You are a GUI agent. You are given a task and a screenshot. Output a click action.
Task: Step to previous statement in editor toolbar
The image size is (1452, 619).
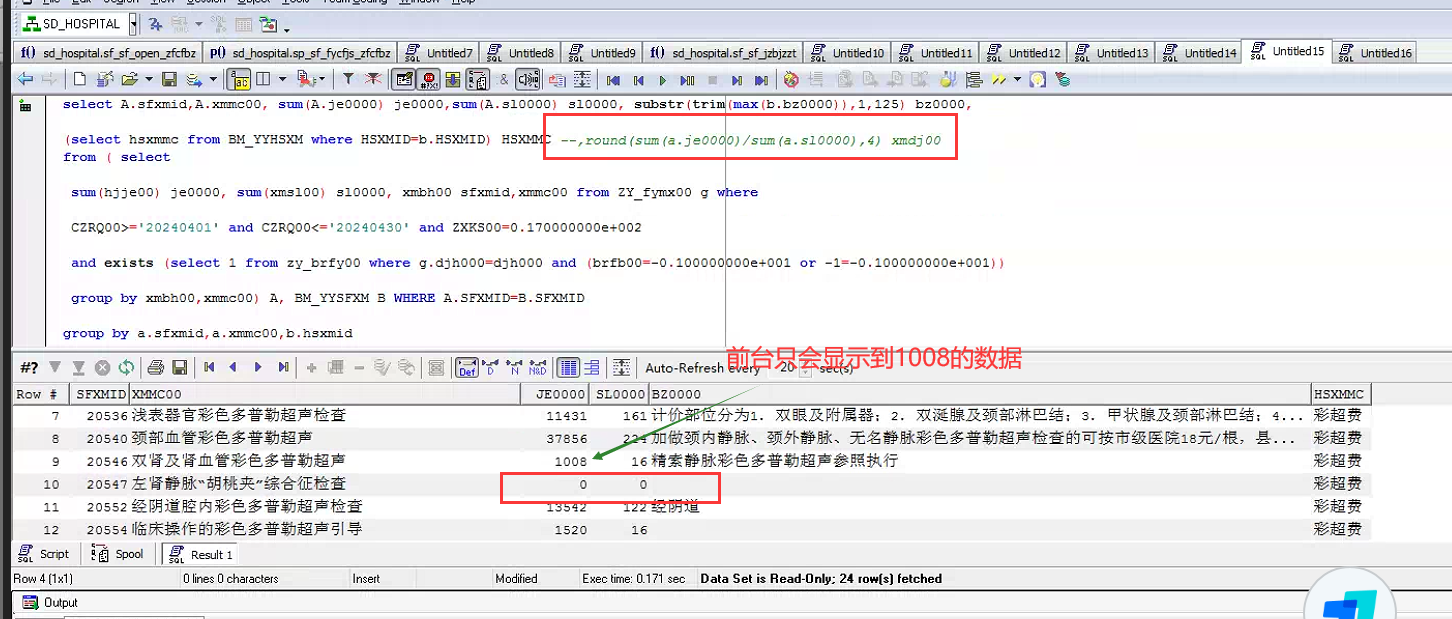click(x=638, y=79)
